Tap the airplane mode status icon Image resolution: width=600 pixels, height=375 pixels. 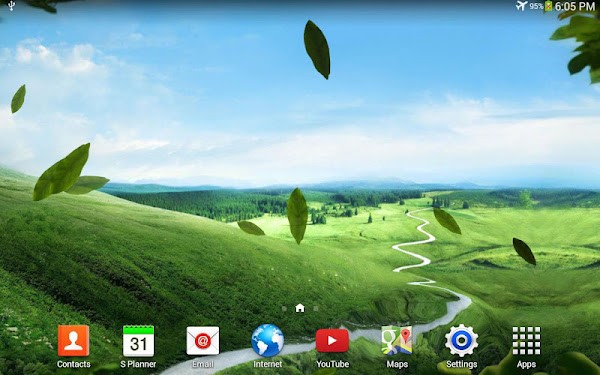pyautogui.click(x=521, y=6)
